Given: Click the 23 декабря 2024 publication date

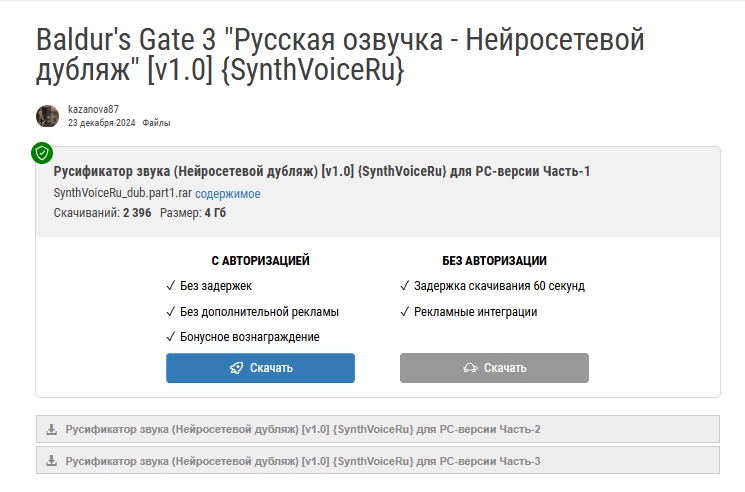Looking at the screenshot, I should 101,123.
